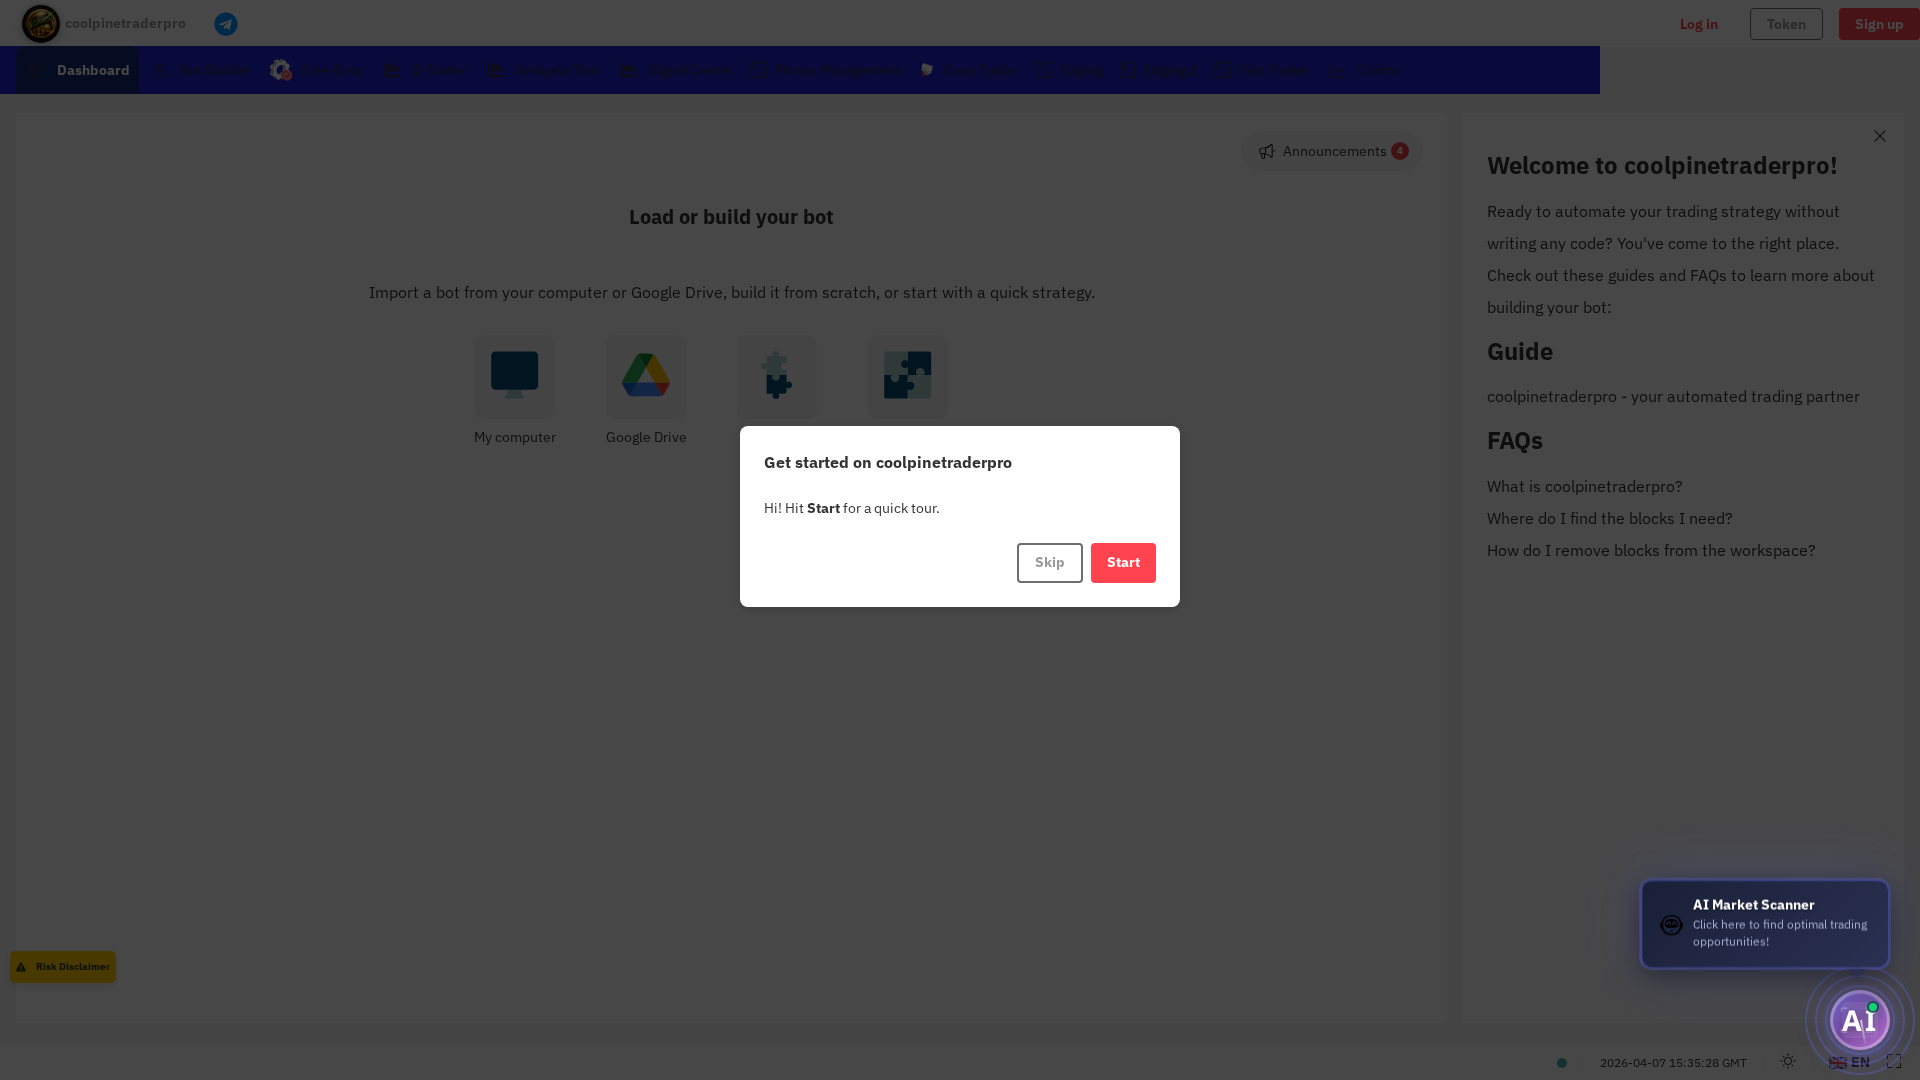Screen dimensions: 1920x1080
Task: Select the Dashboard tab
Action: click(78, 70)
